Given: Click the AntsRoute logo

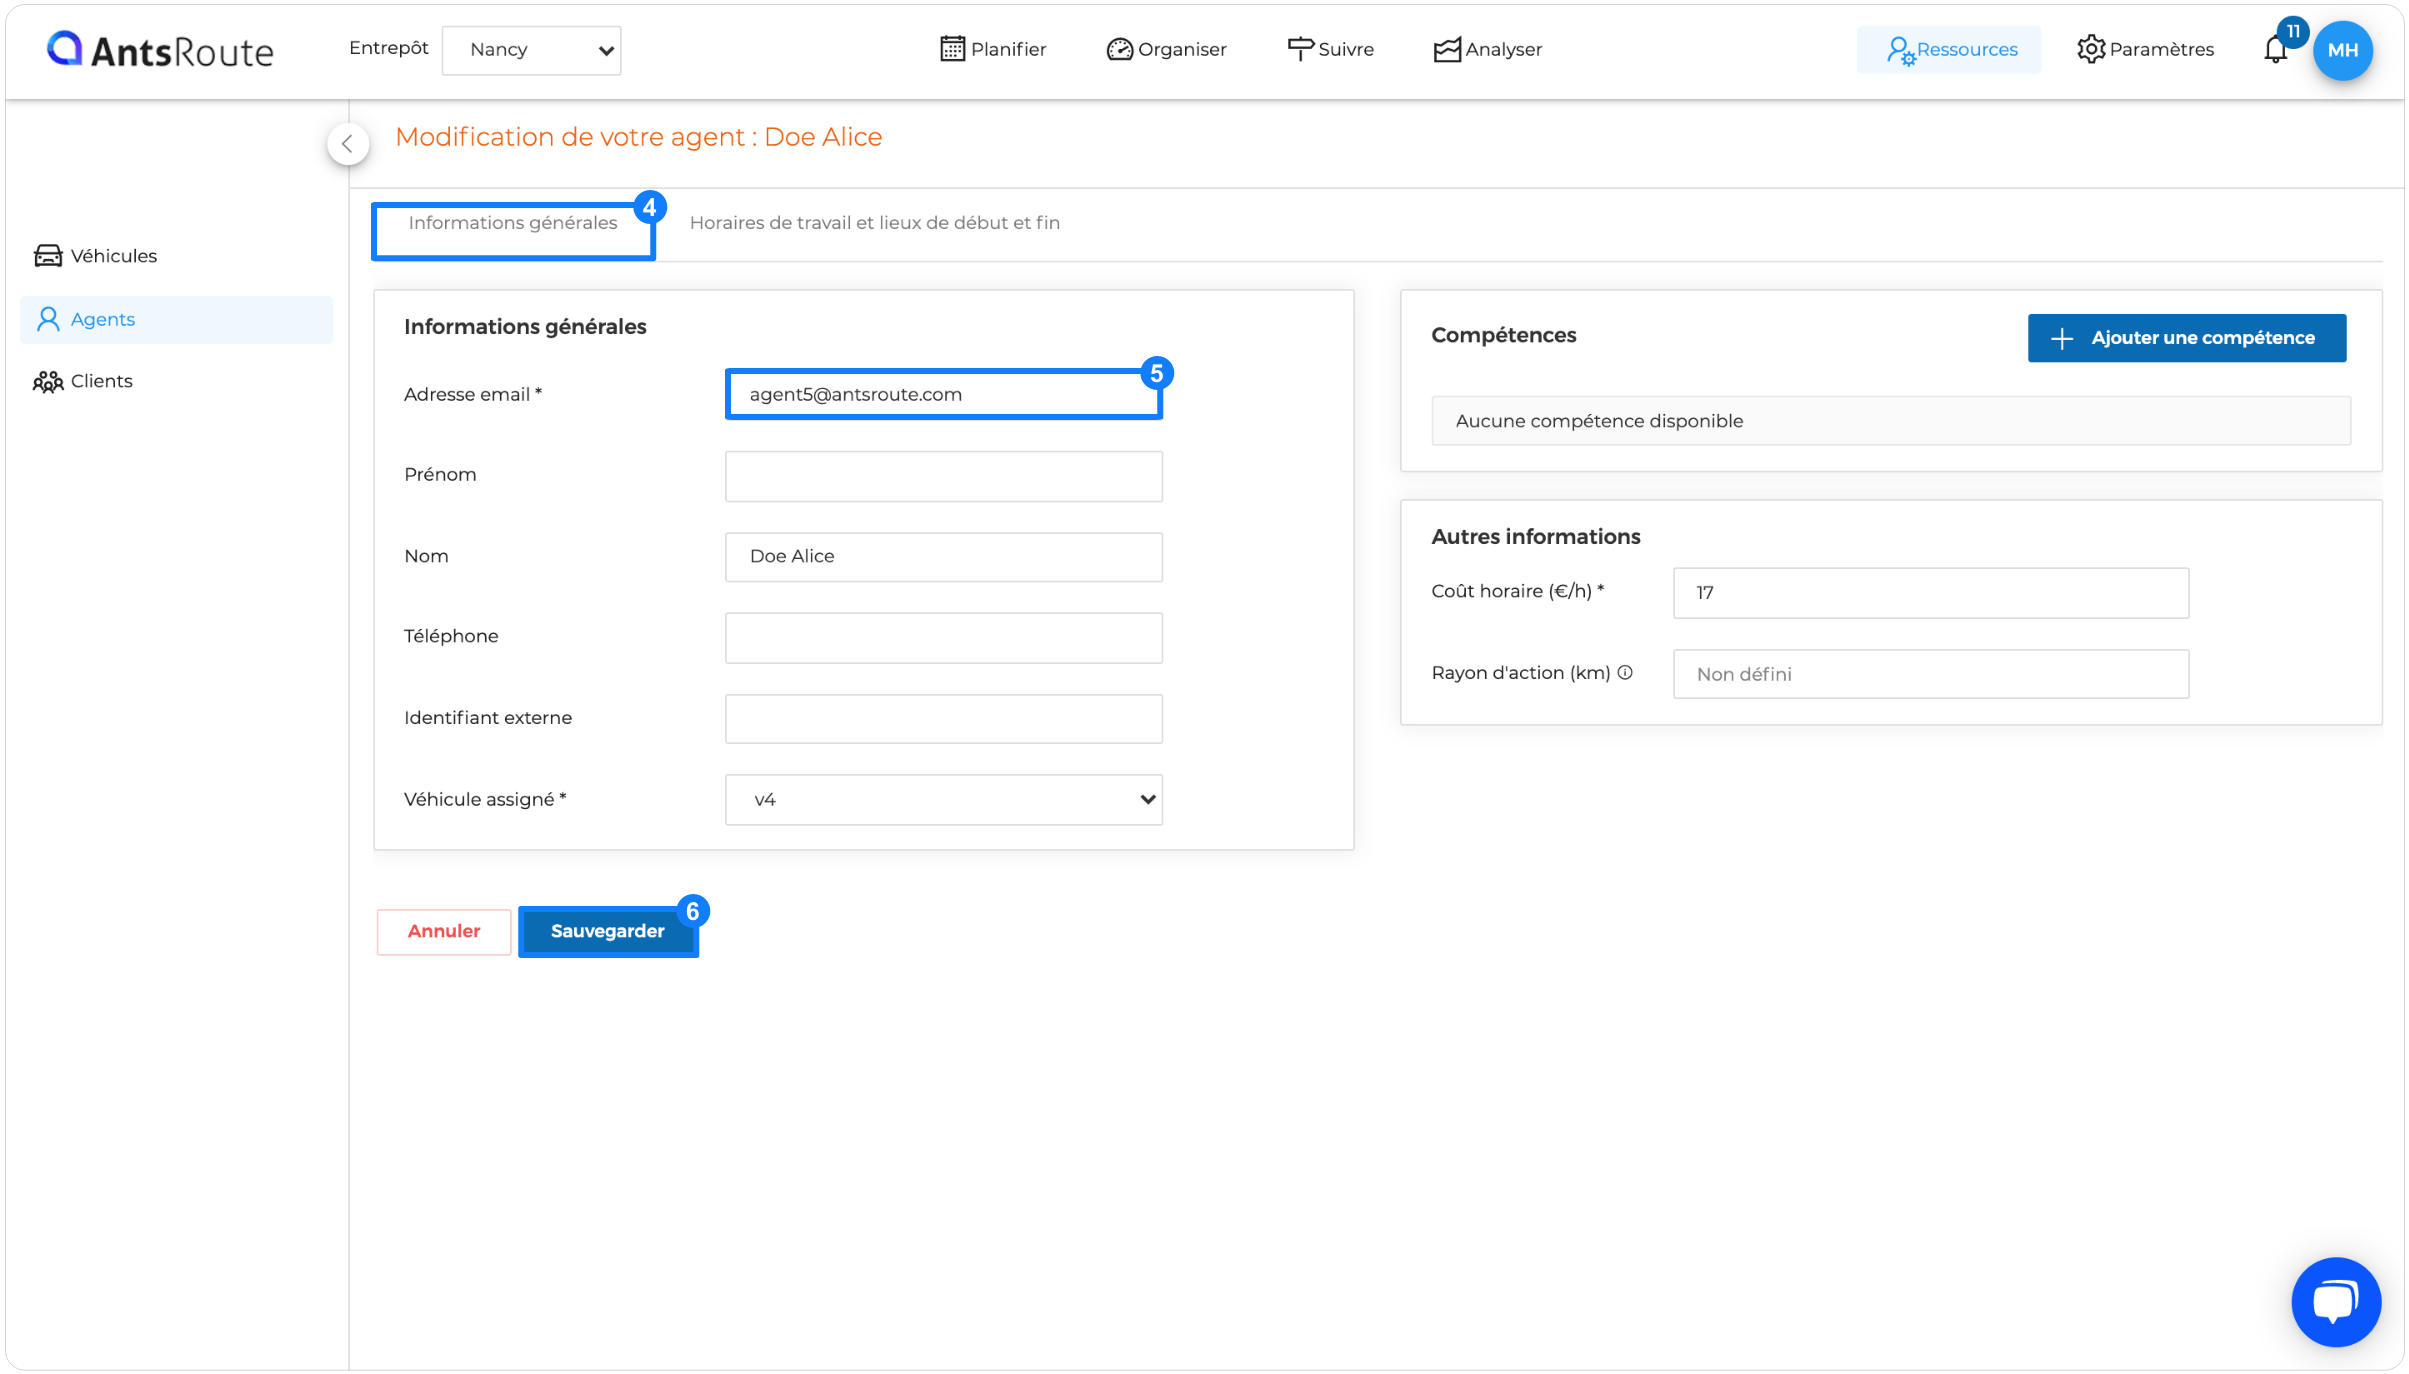Looking at the screenshot, I should coord(160,50).
